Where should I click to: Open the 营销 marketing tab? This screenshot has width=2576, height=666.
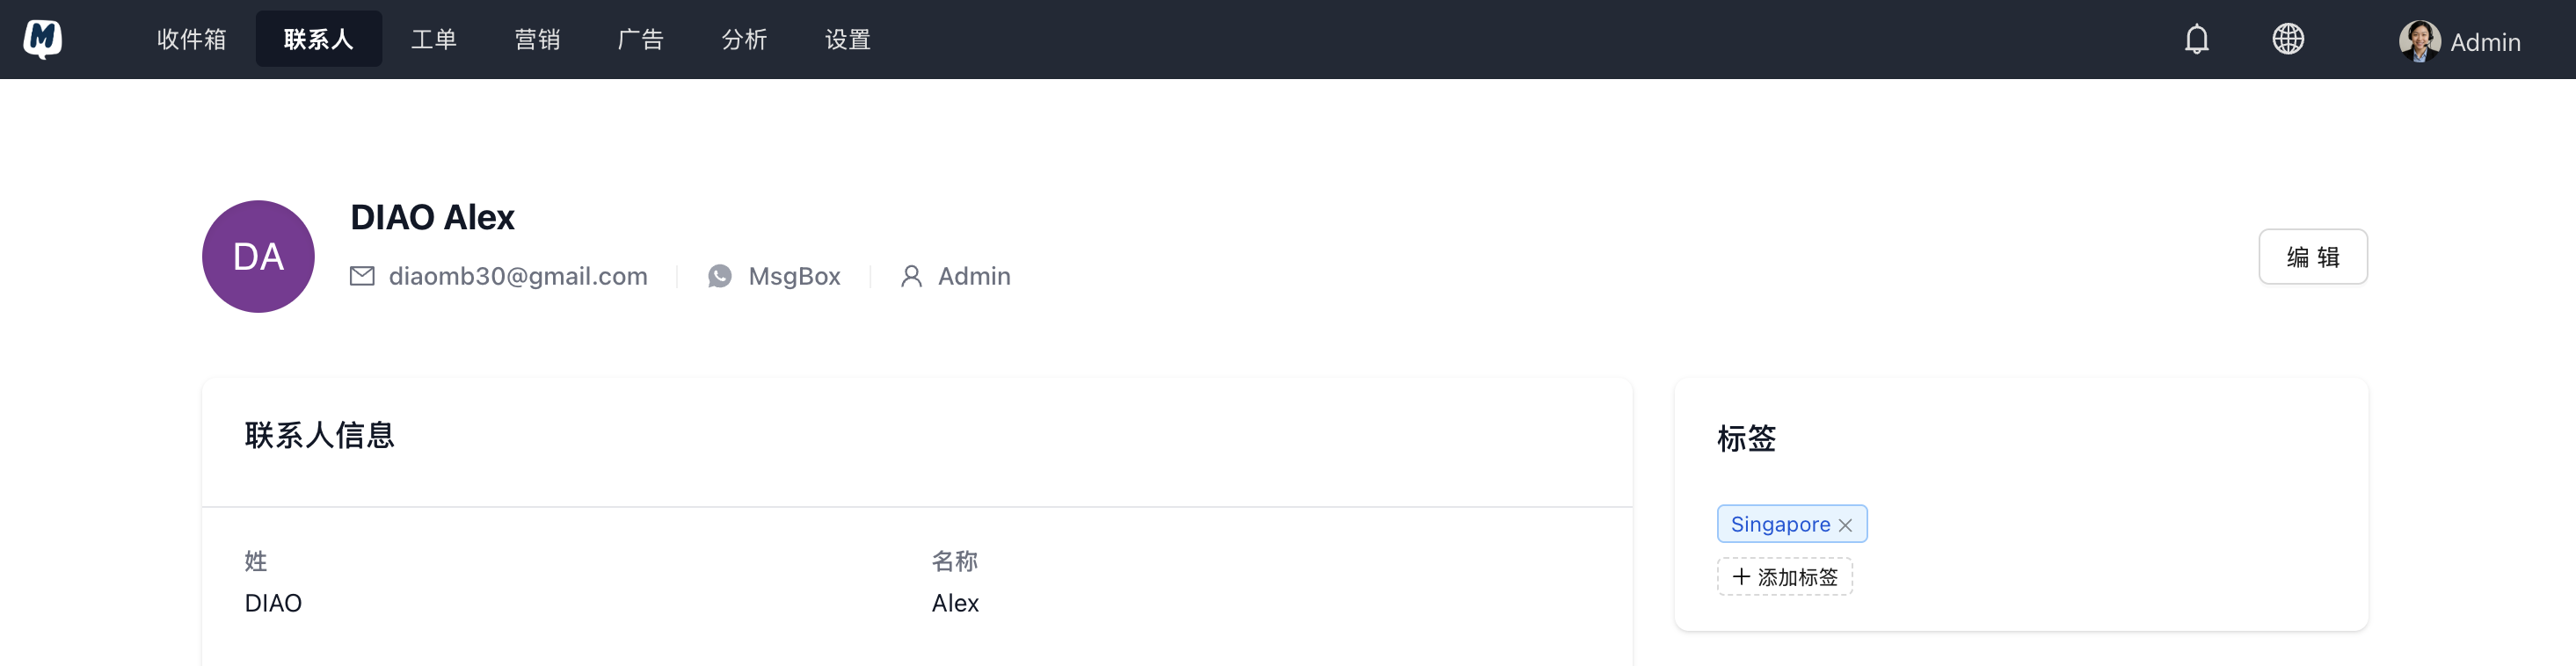click(537, 39)
